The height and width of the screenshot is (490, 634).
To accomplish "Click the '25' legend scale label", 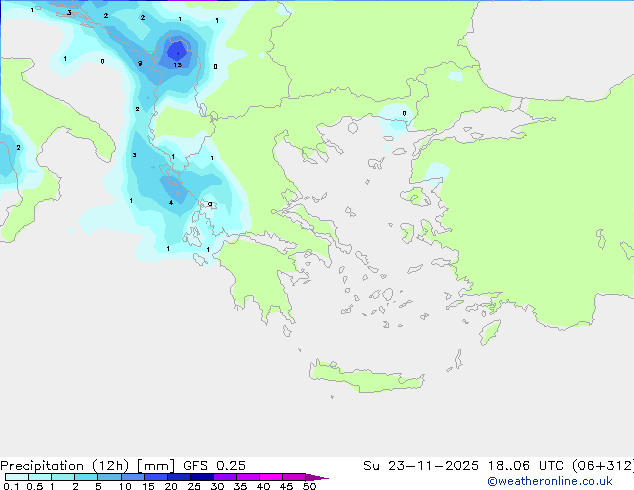I will pyautogui.click(x=194, y=486).
